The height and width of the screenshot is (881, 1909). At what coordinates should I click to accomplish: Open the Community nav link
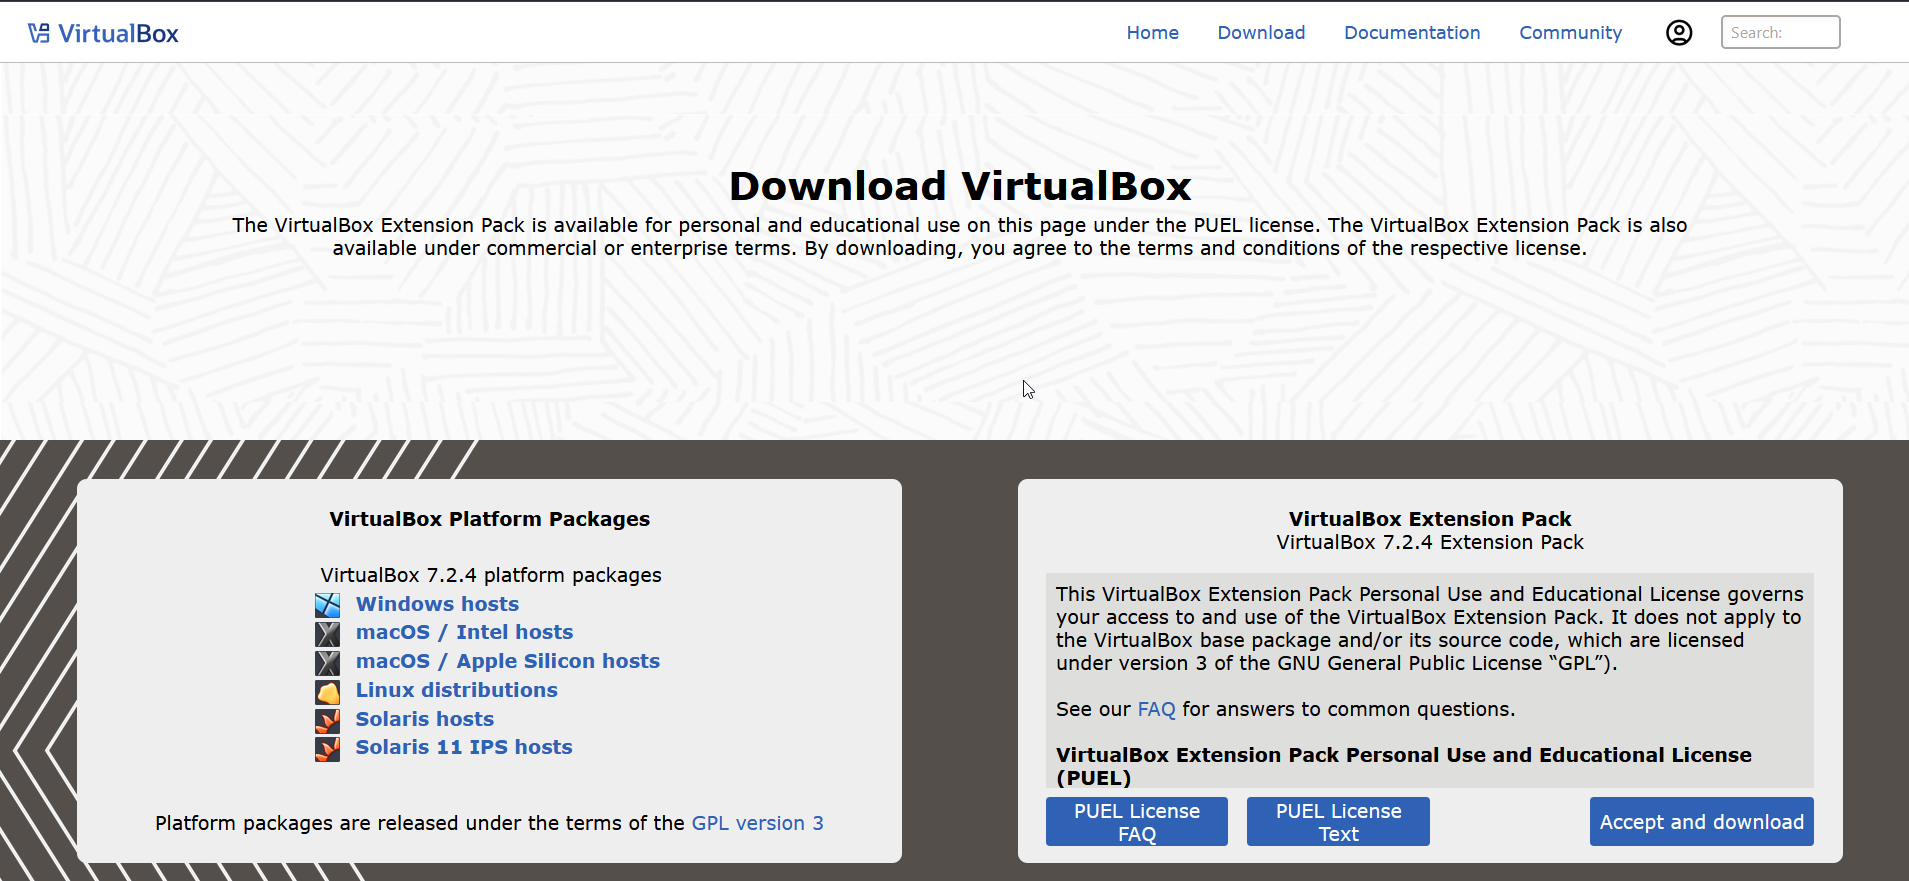coord(1570,33)
